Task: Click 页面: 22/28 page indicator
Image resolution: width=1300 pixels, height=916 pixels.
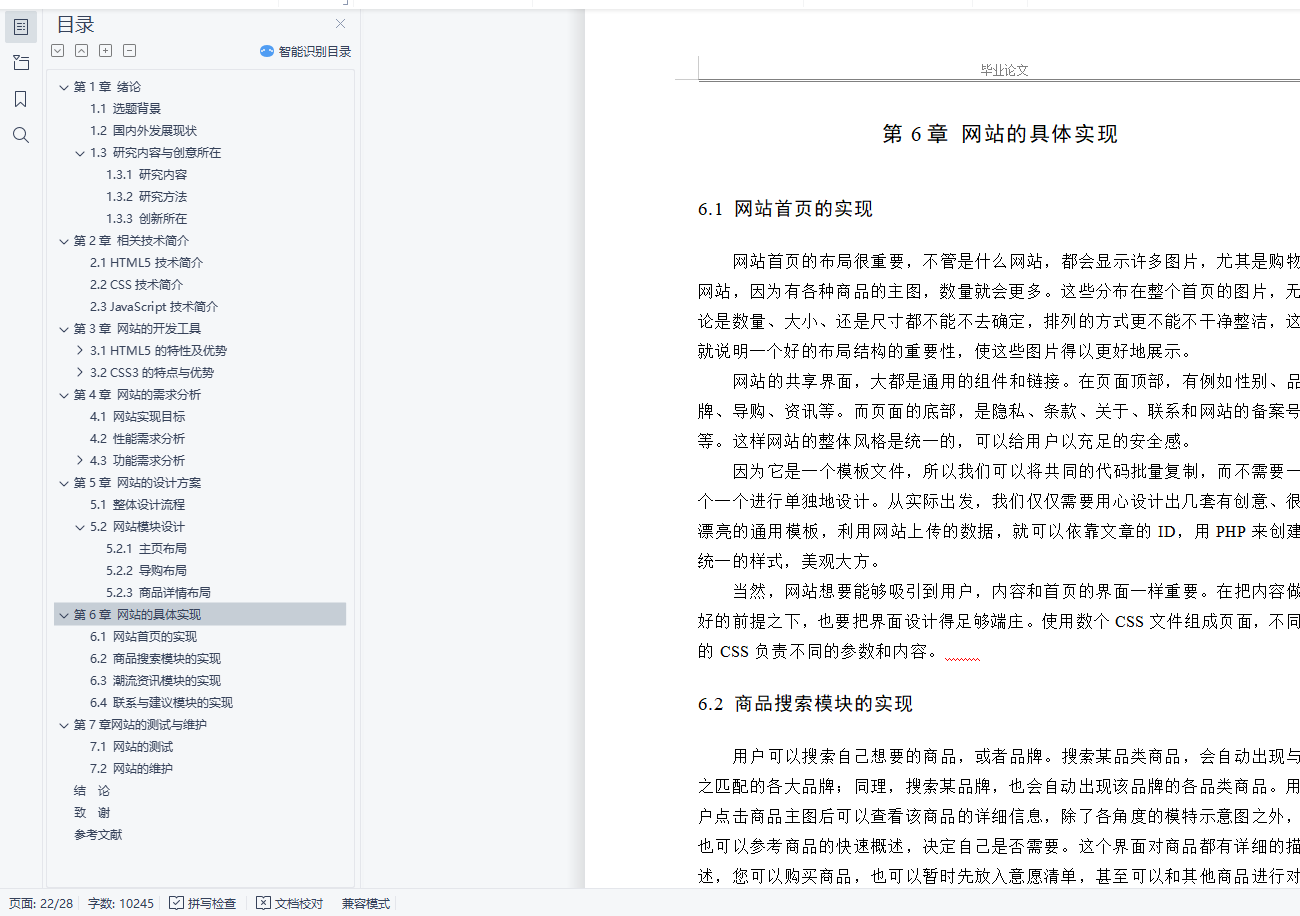Action: [x=41, y=903]
